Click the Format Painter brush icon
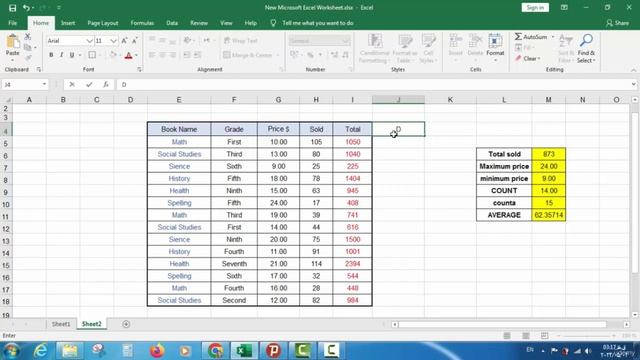Viewport: 640px width, 360px height. coord(28,58)
